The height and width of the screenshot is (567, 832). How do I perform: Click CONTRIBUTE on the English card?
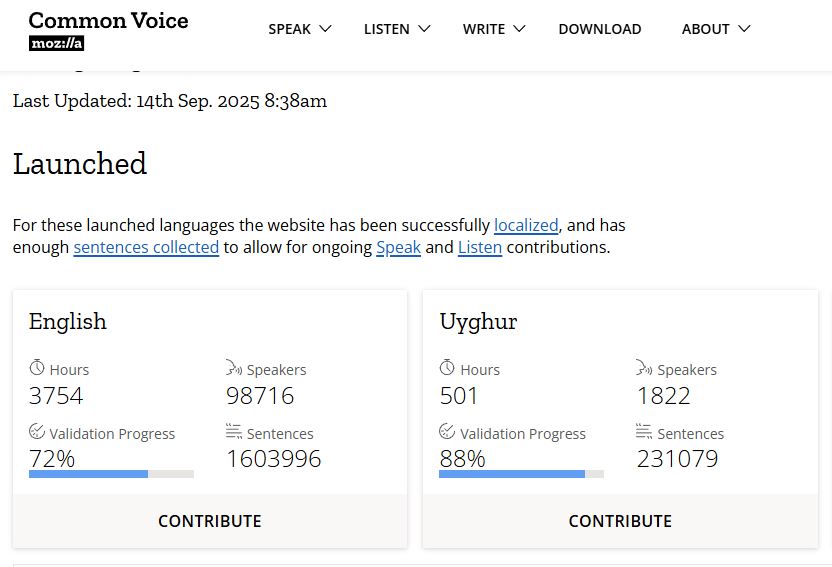click(210, 521)
